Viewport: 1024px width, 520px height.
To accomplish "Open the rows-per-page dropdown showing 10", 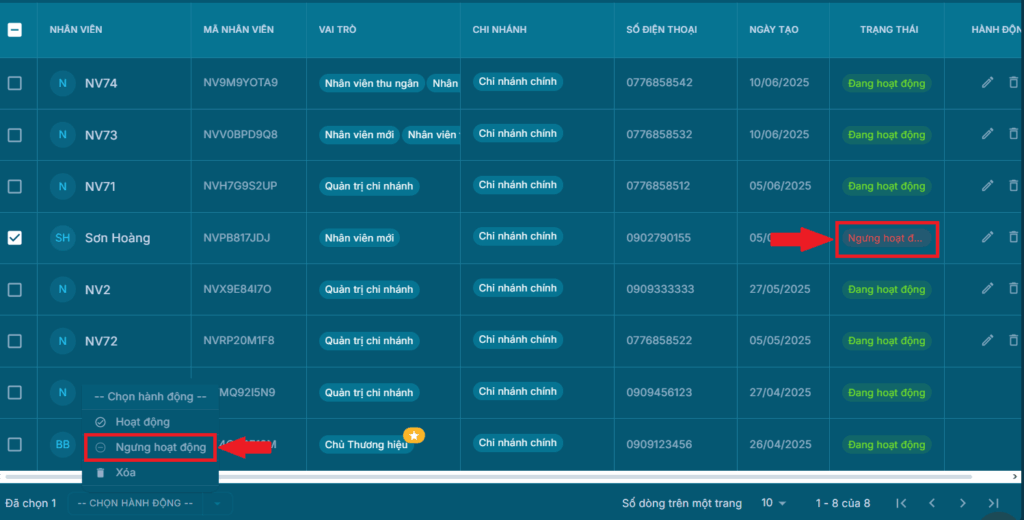I will tap(773, 503).
